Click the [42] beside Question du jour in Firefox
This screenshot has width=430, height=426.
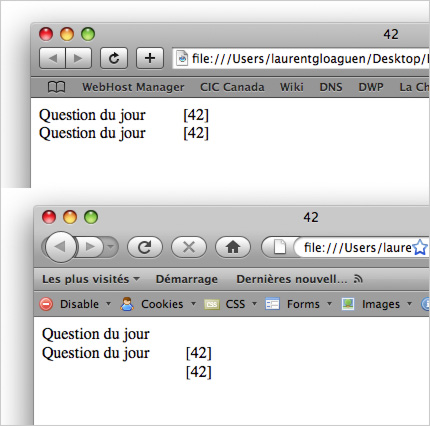[199, 353]
